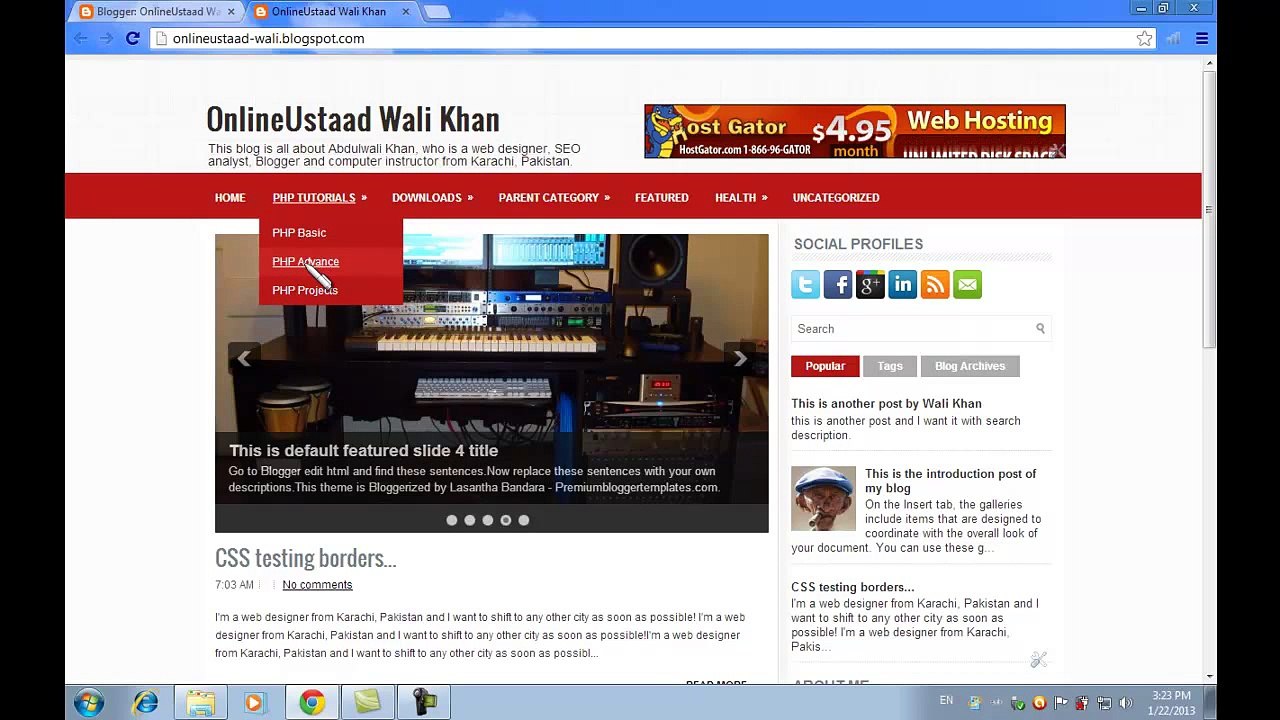Open the Facebook social profile icon

click(838, 285)
